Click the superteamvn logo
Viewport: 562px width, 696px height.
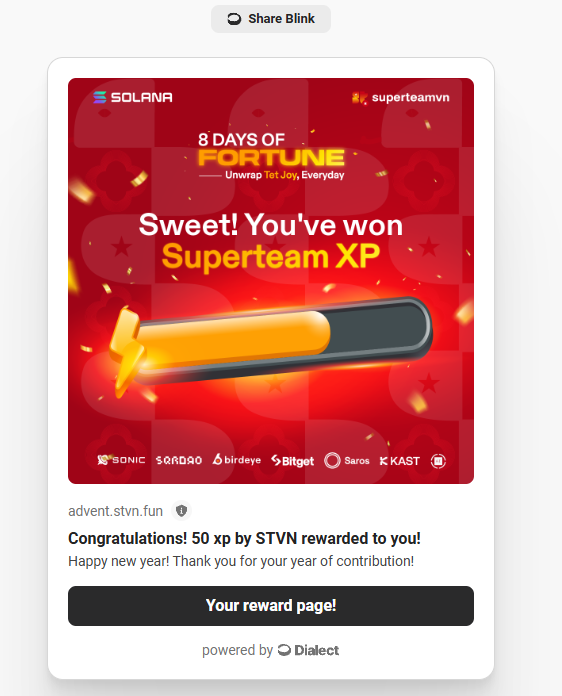point(400,98)
